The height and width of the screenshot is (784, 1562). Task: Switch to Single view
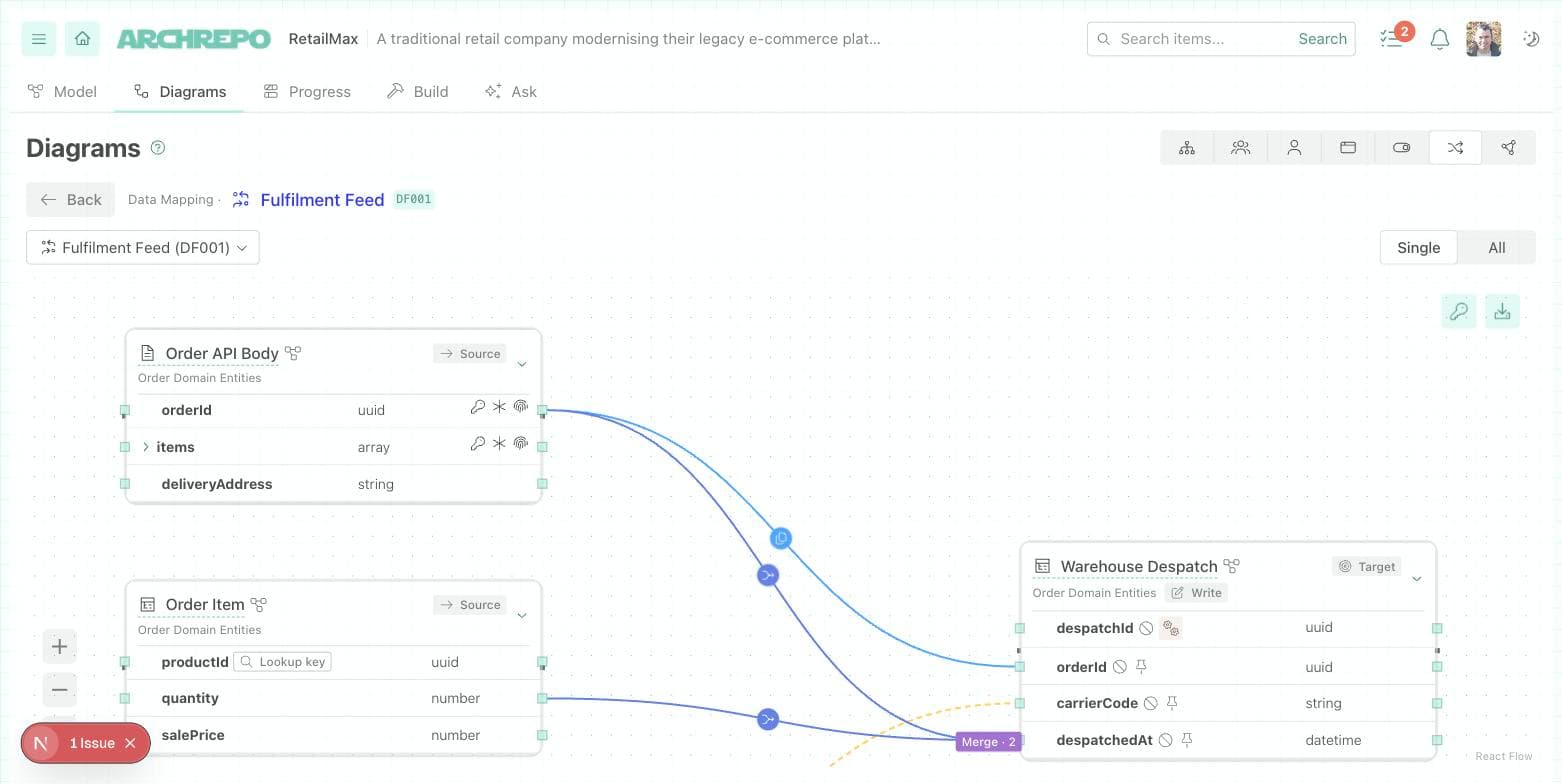[1418, 248]
